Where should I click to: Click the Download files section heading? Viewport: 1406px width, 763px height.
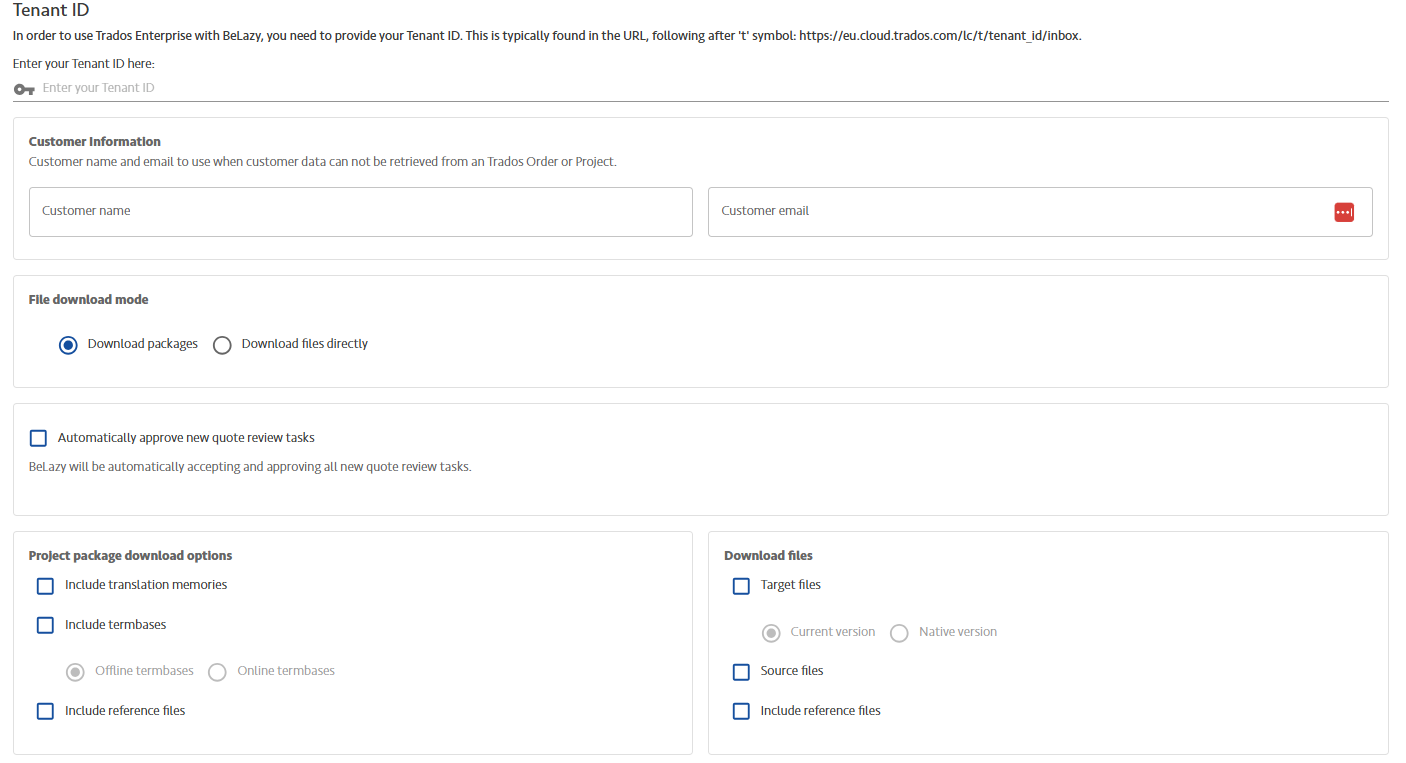[x=768, y=556]
